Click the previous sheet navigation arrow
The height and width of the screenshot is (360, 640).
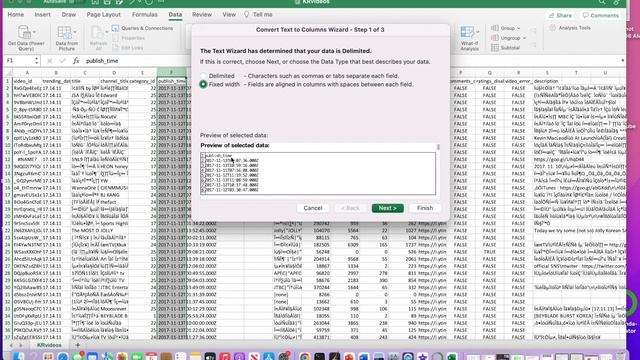point(11,345)
